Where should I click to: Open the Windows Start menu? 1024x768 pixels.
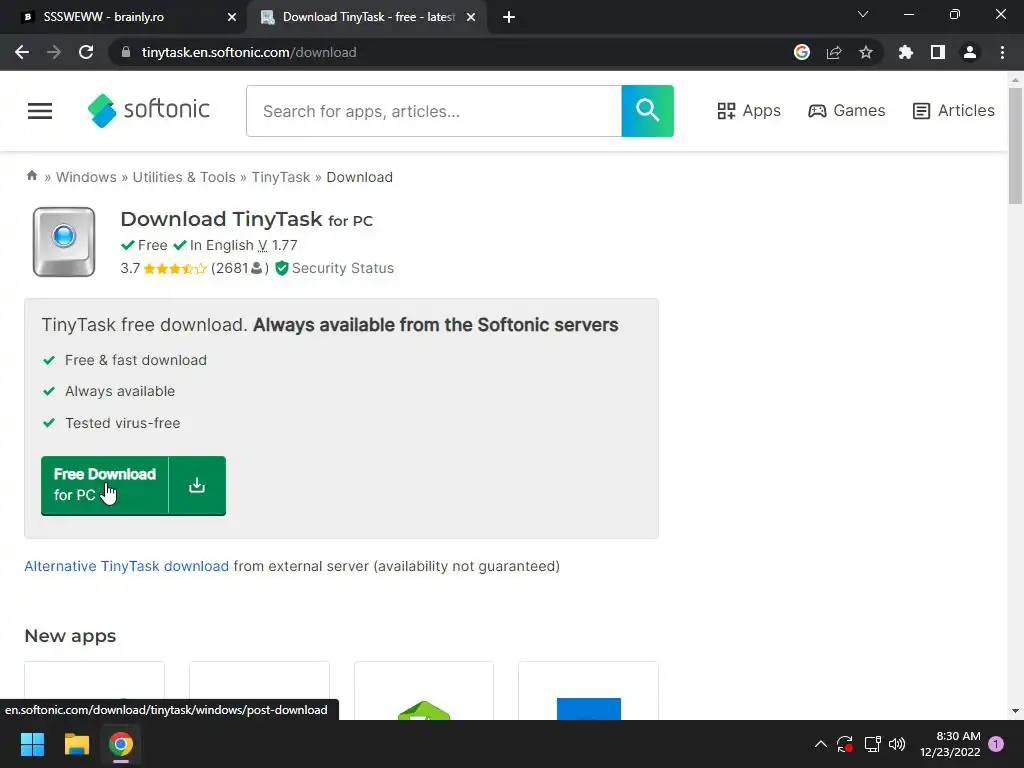pos(32,744)
